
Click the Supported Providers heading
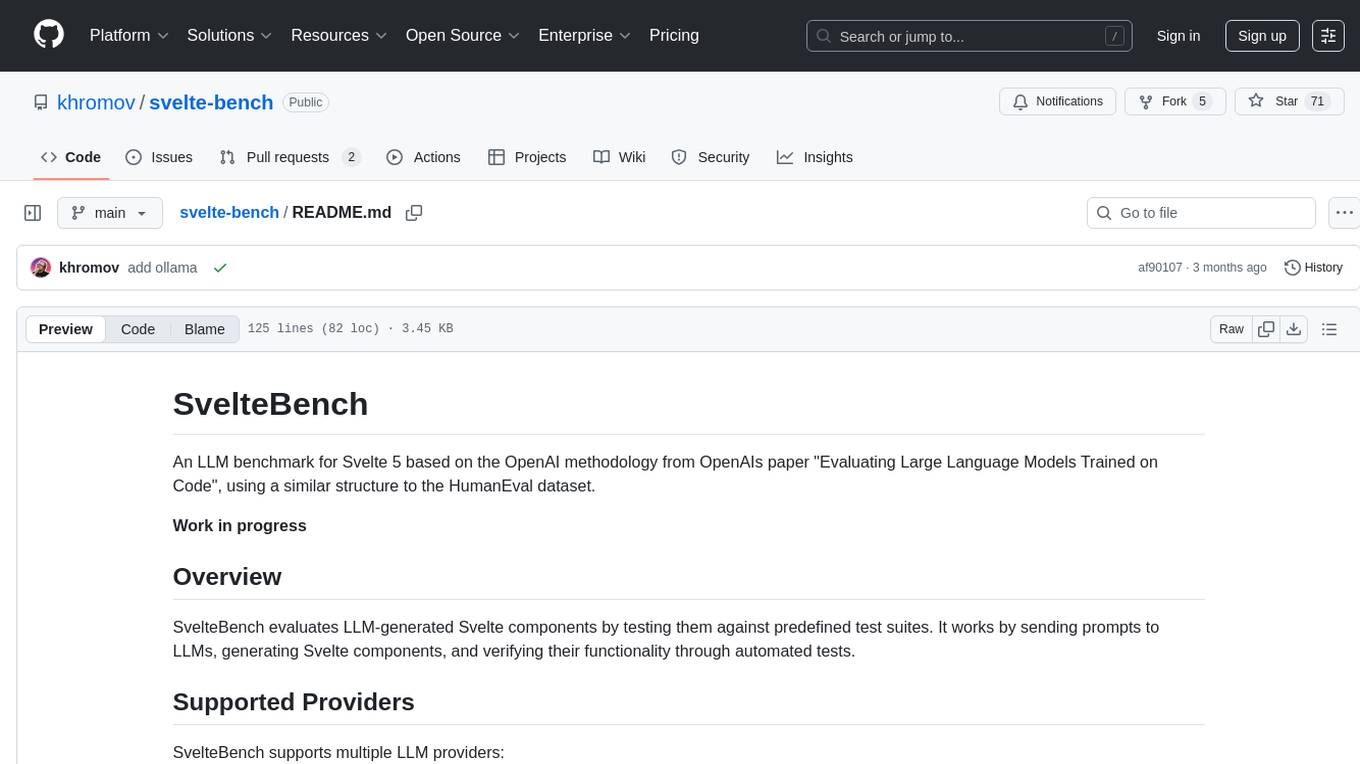(294, 702)
